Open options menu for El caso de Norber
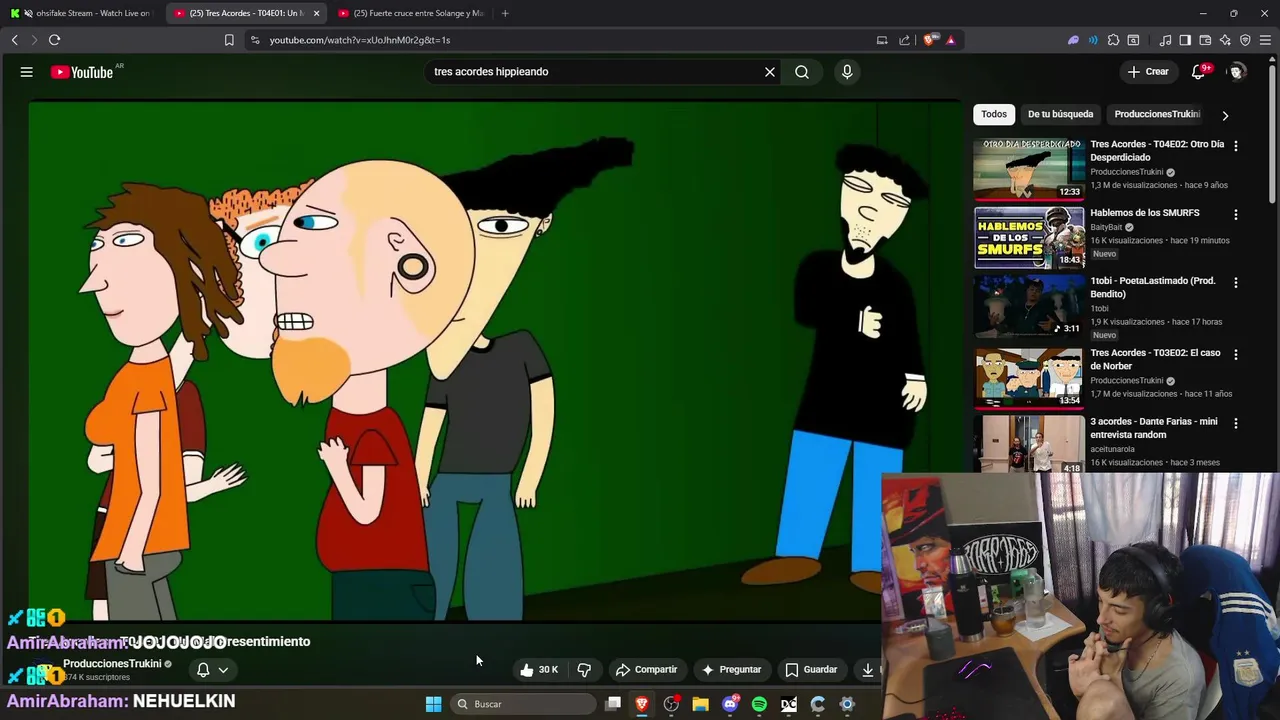The width and height of the screenshot is (1280, 720). coord(1236,355)
